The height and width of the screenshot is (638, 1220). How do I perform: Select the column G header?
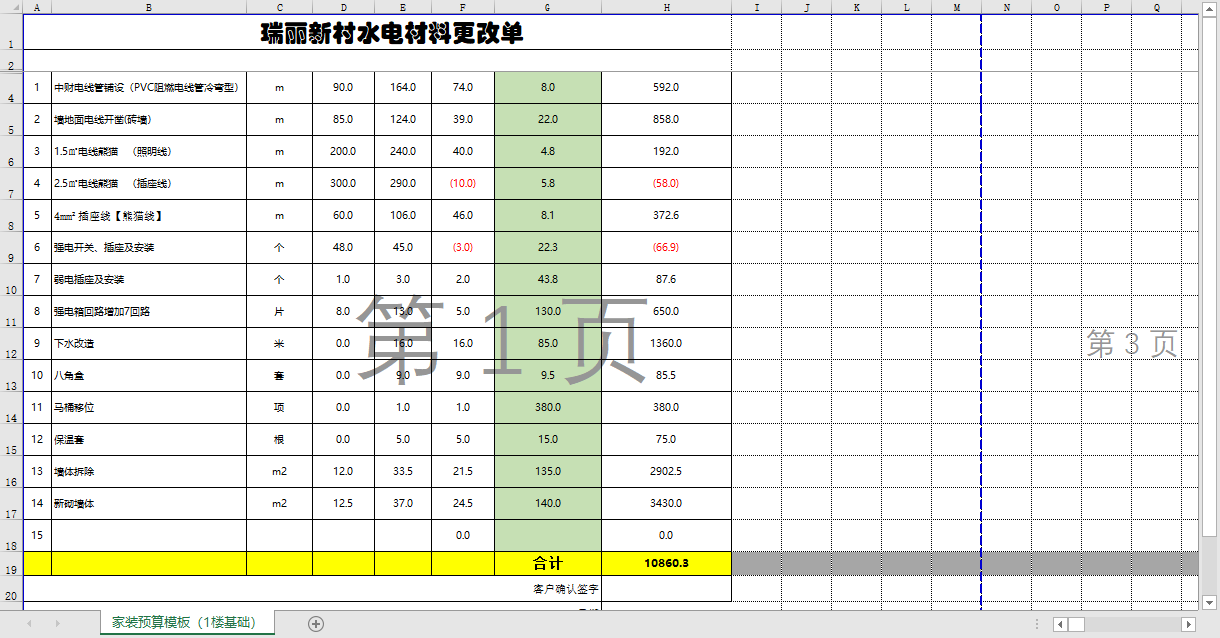click(x=547, y=7)
